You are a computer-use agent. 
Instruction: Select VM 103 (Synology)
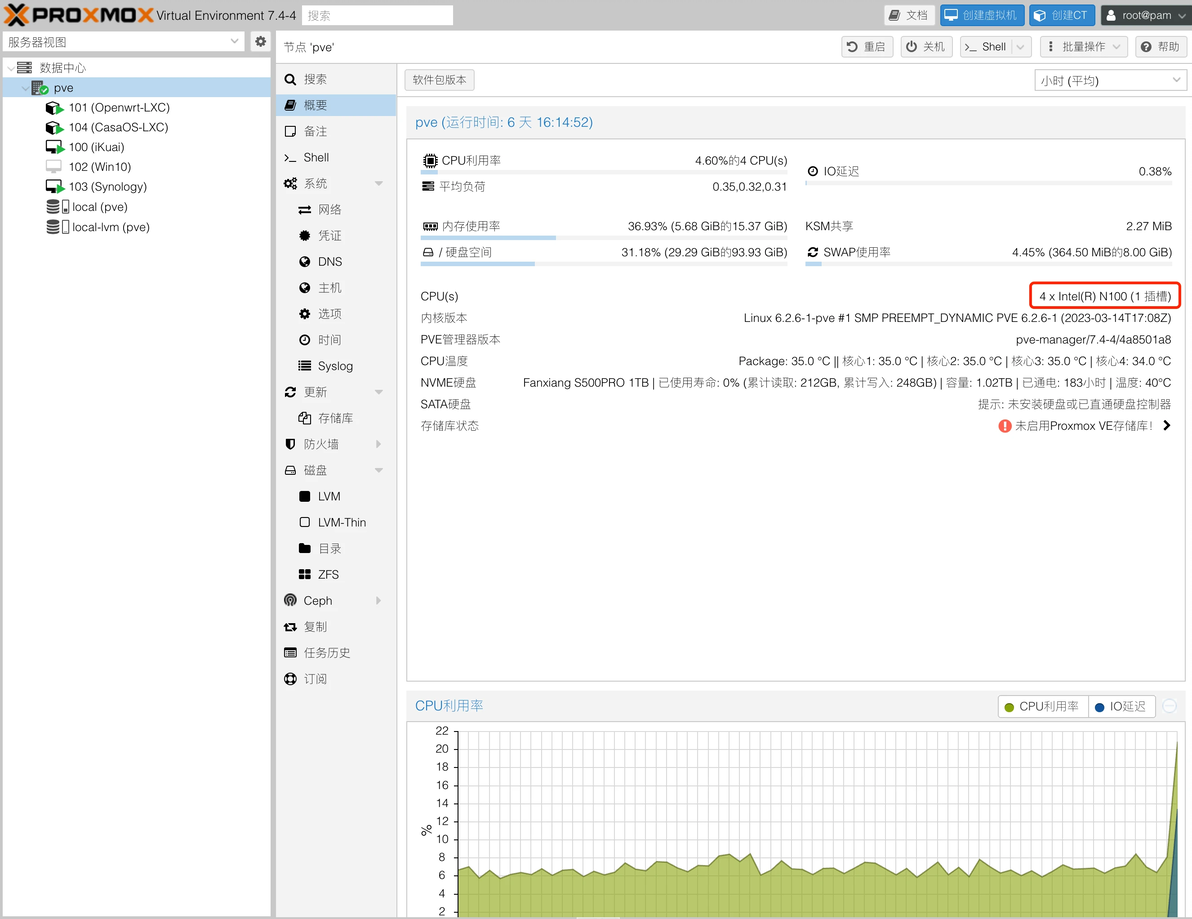pyautogui.click(x=108, y=186)
